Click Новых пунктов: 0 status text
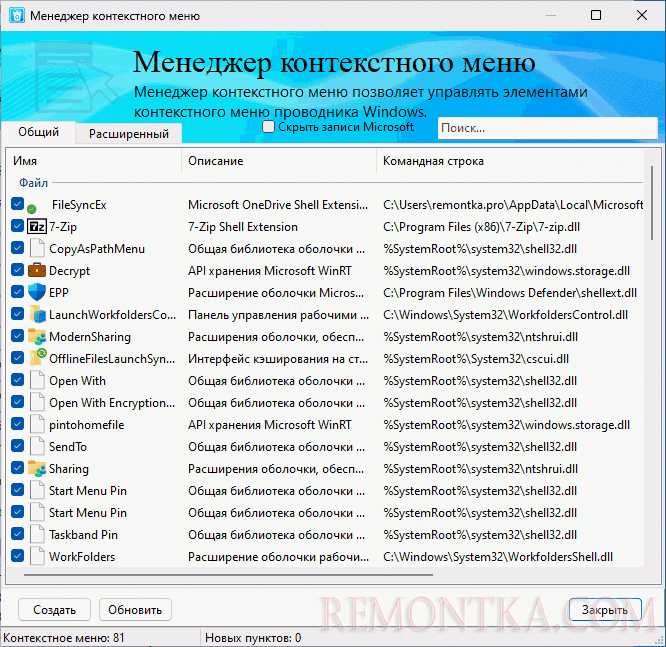This screenshot has width=666, height=647. pos(253,638)
